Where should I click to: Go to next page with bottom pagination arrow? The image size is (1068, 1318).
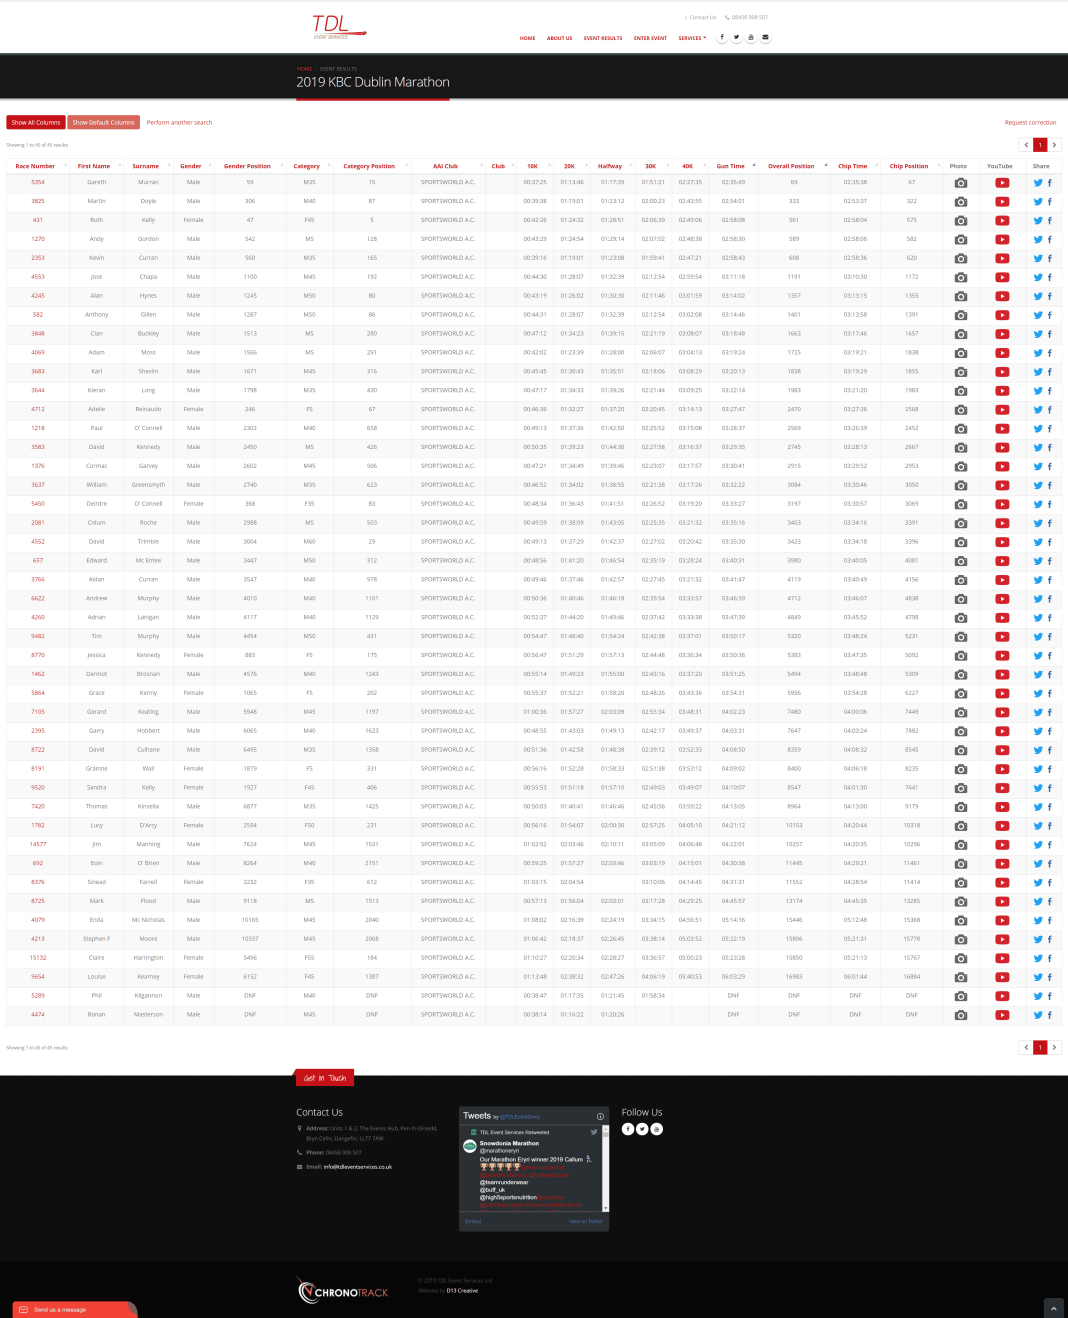(1054, 1047)
